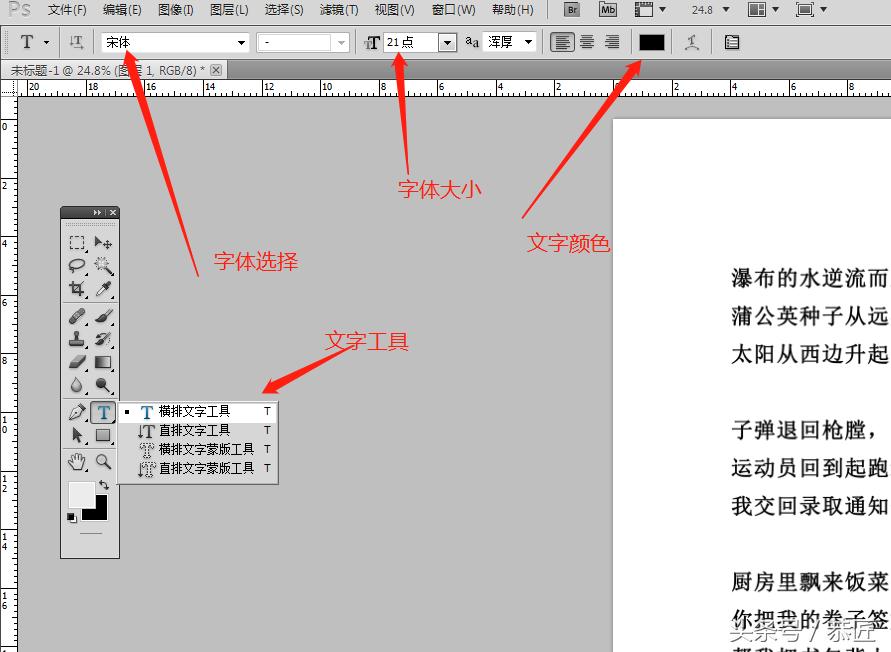Open the 21点 font size dropdown

[x=447, y=42]
